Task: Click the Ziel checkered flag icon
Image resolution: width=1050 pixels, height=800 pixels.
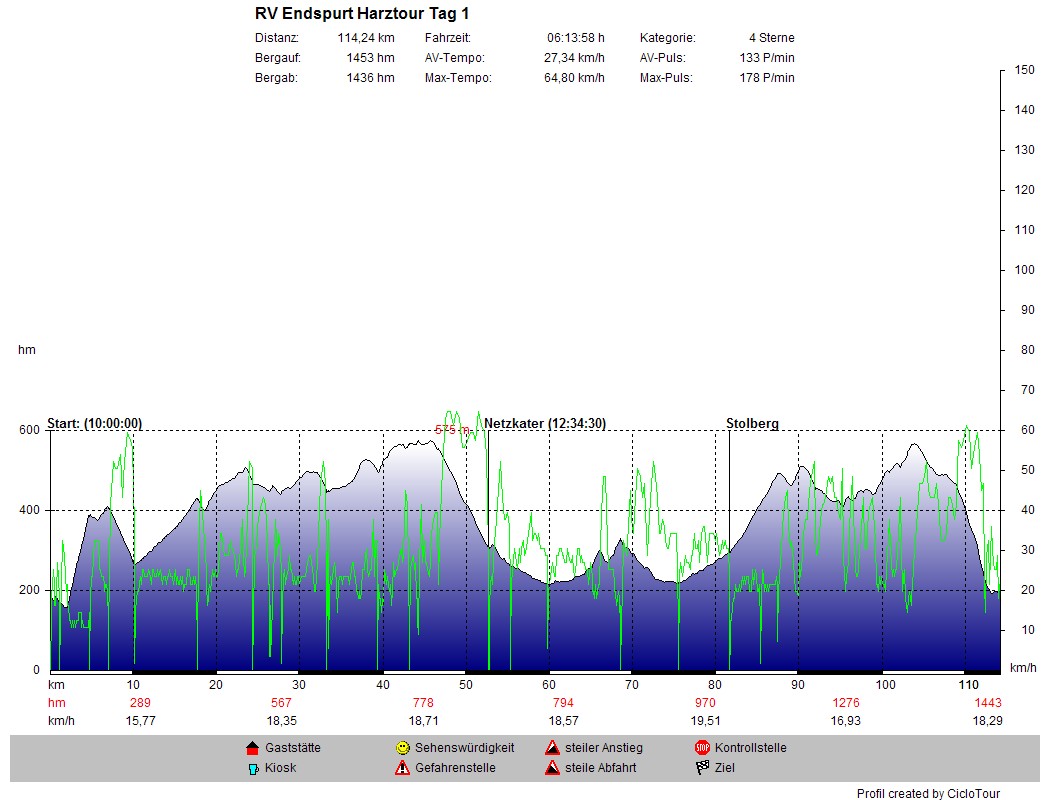Action: point(702,768)
